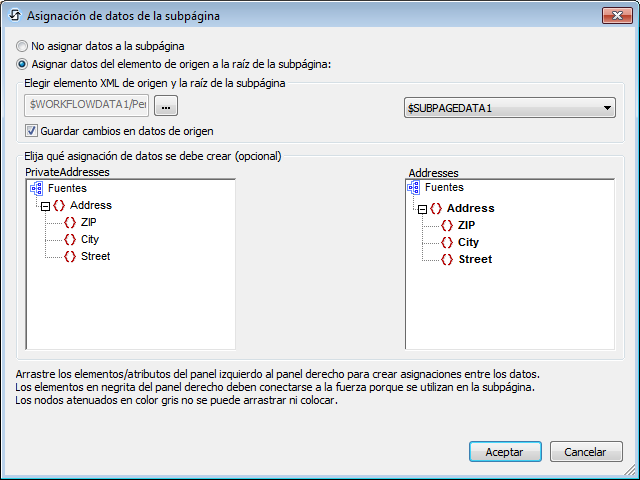Collapse the Address node in right tree
640x480 pixels.
click(422, 209)
